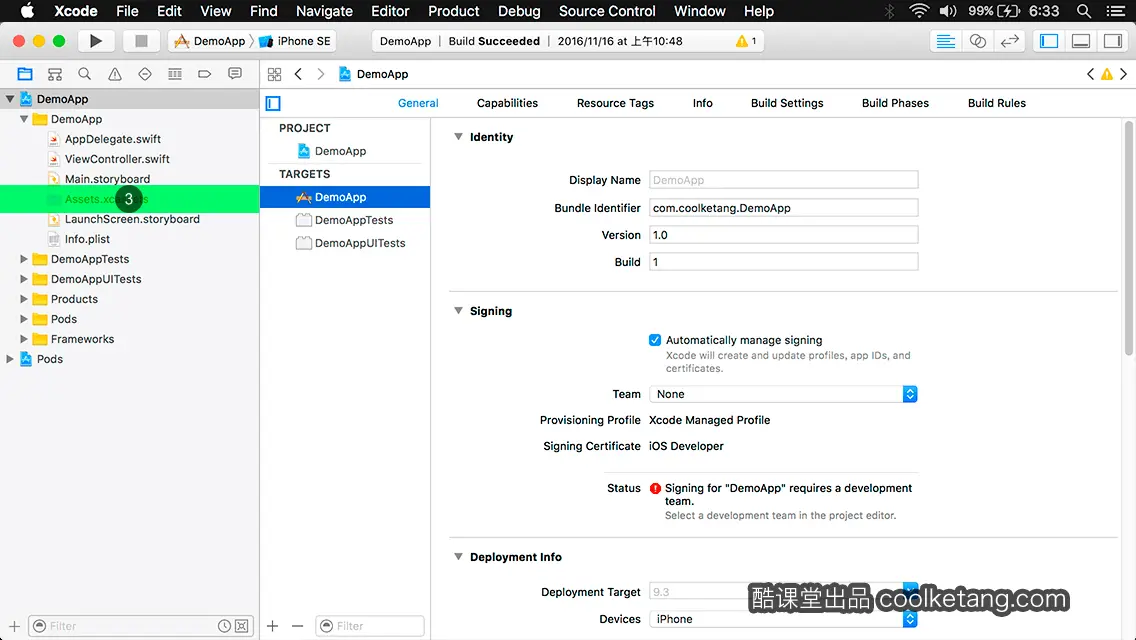
Task: Show related items grid icon
Action: 274,74
